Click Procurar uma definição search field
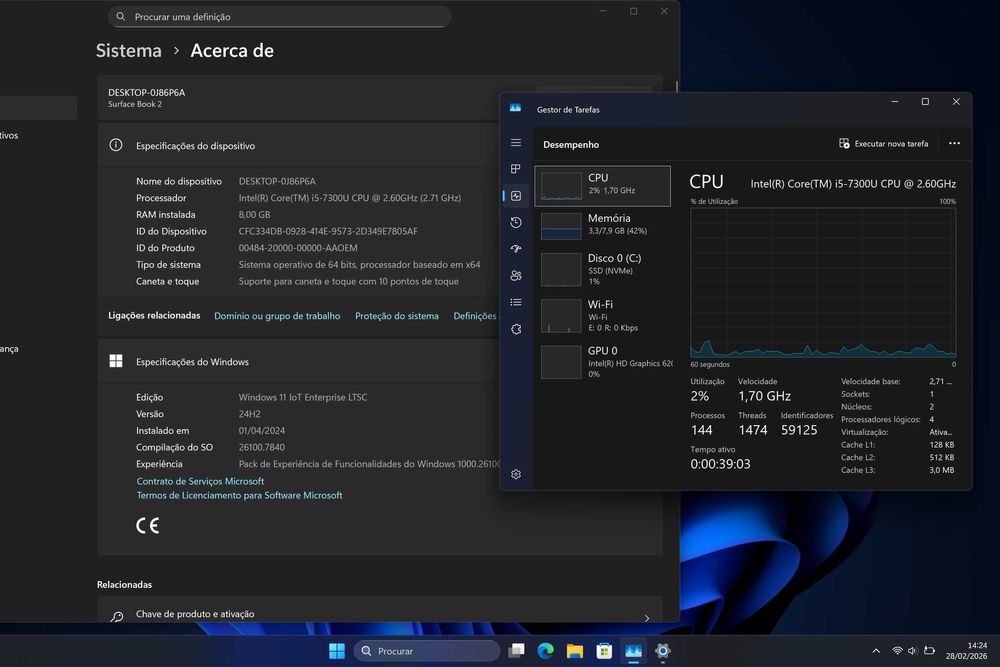This screenshot has height=667, width=1000. (x=279, y=17)
